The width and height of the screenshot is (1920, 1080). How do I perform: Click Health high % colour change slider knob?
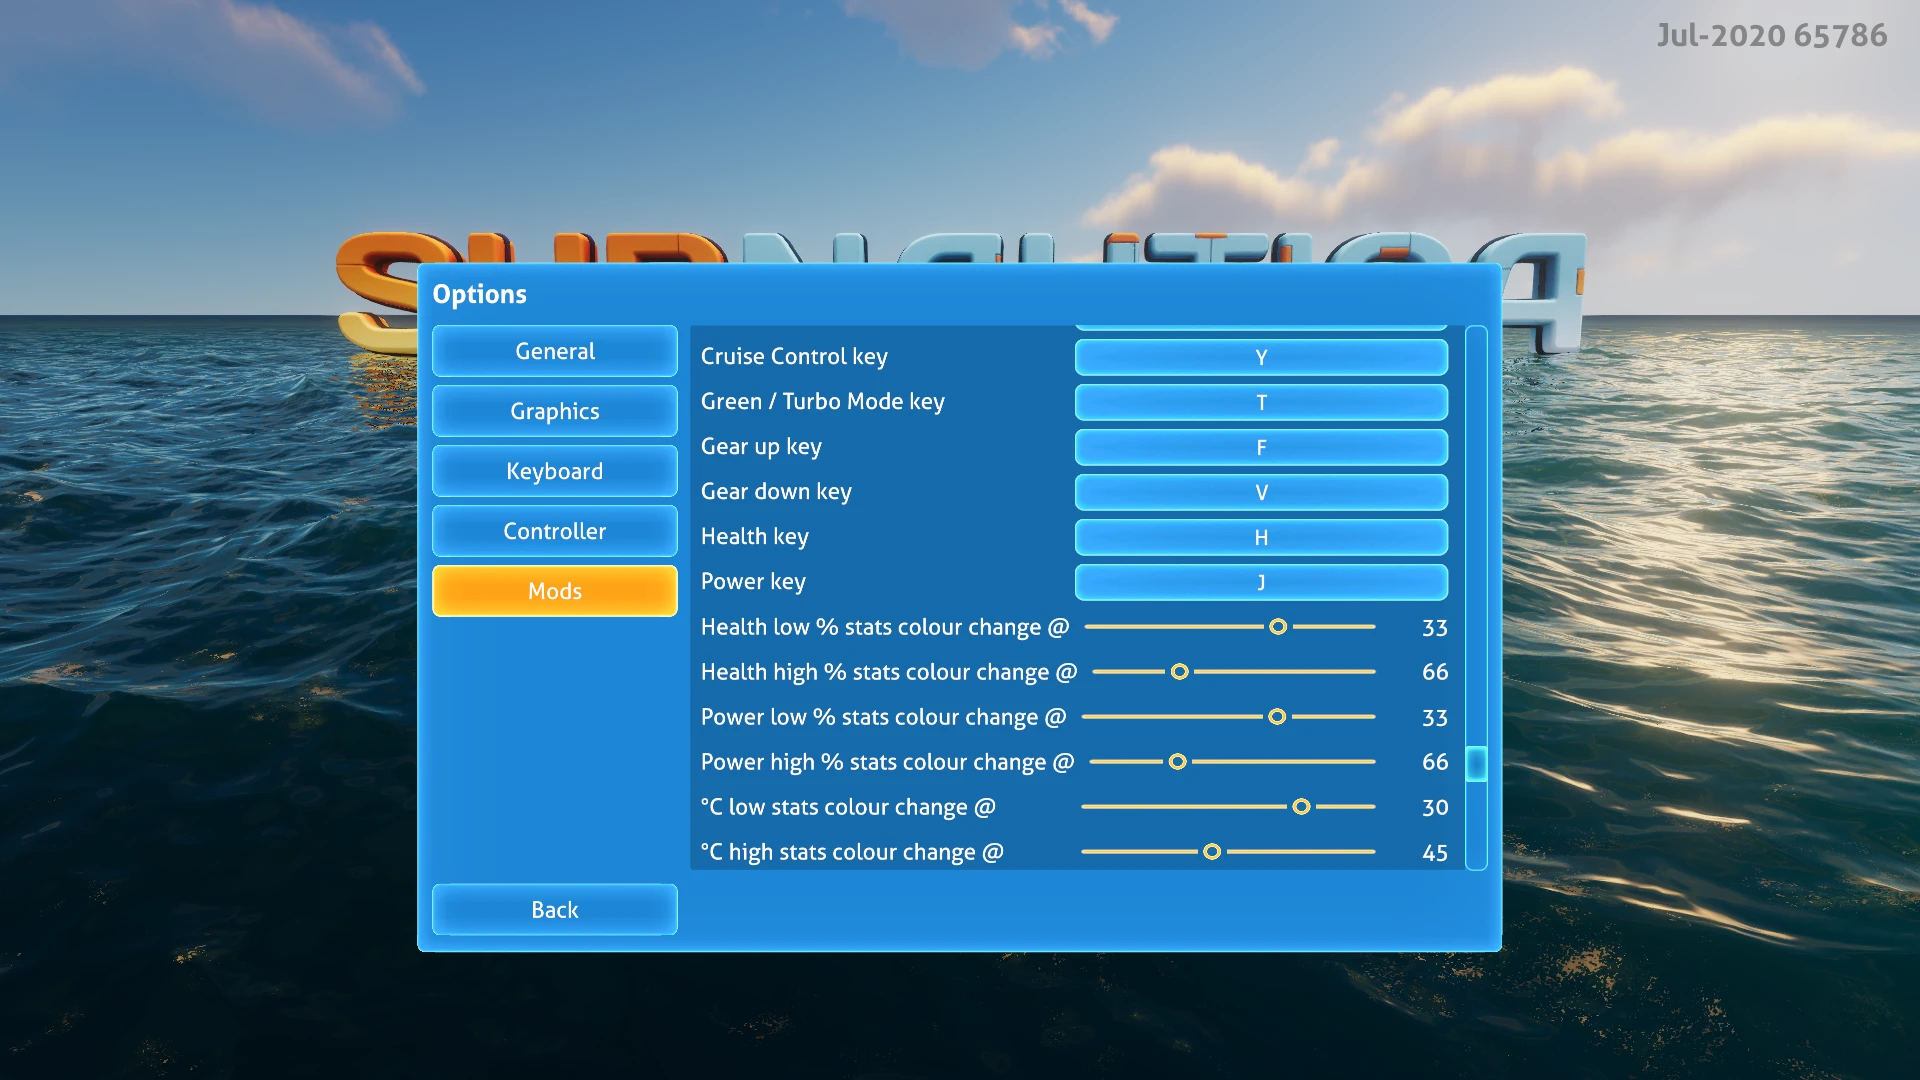click(x=1180, y=672)
